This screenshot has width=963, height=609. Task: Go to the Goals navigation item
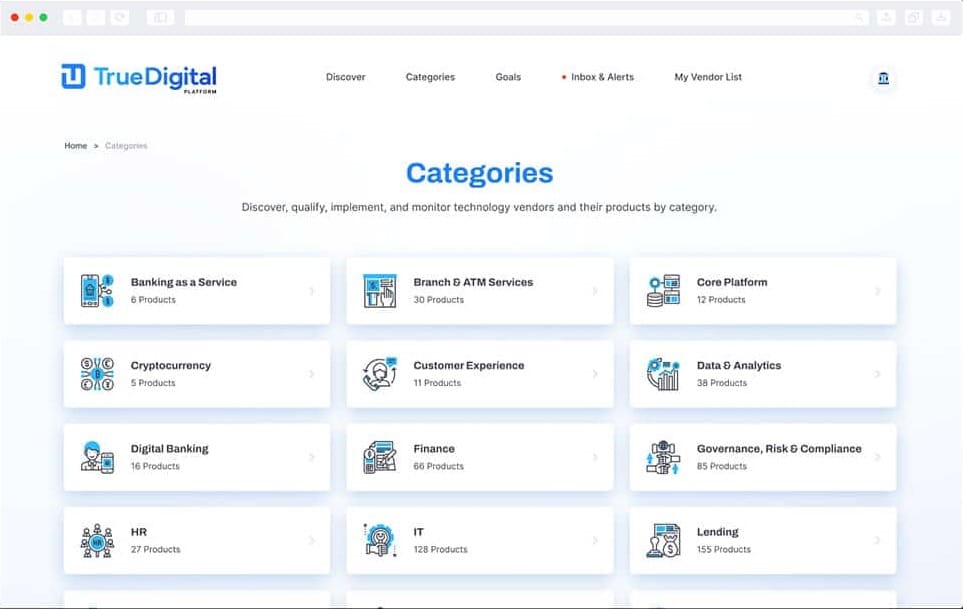pos(508,77)
